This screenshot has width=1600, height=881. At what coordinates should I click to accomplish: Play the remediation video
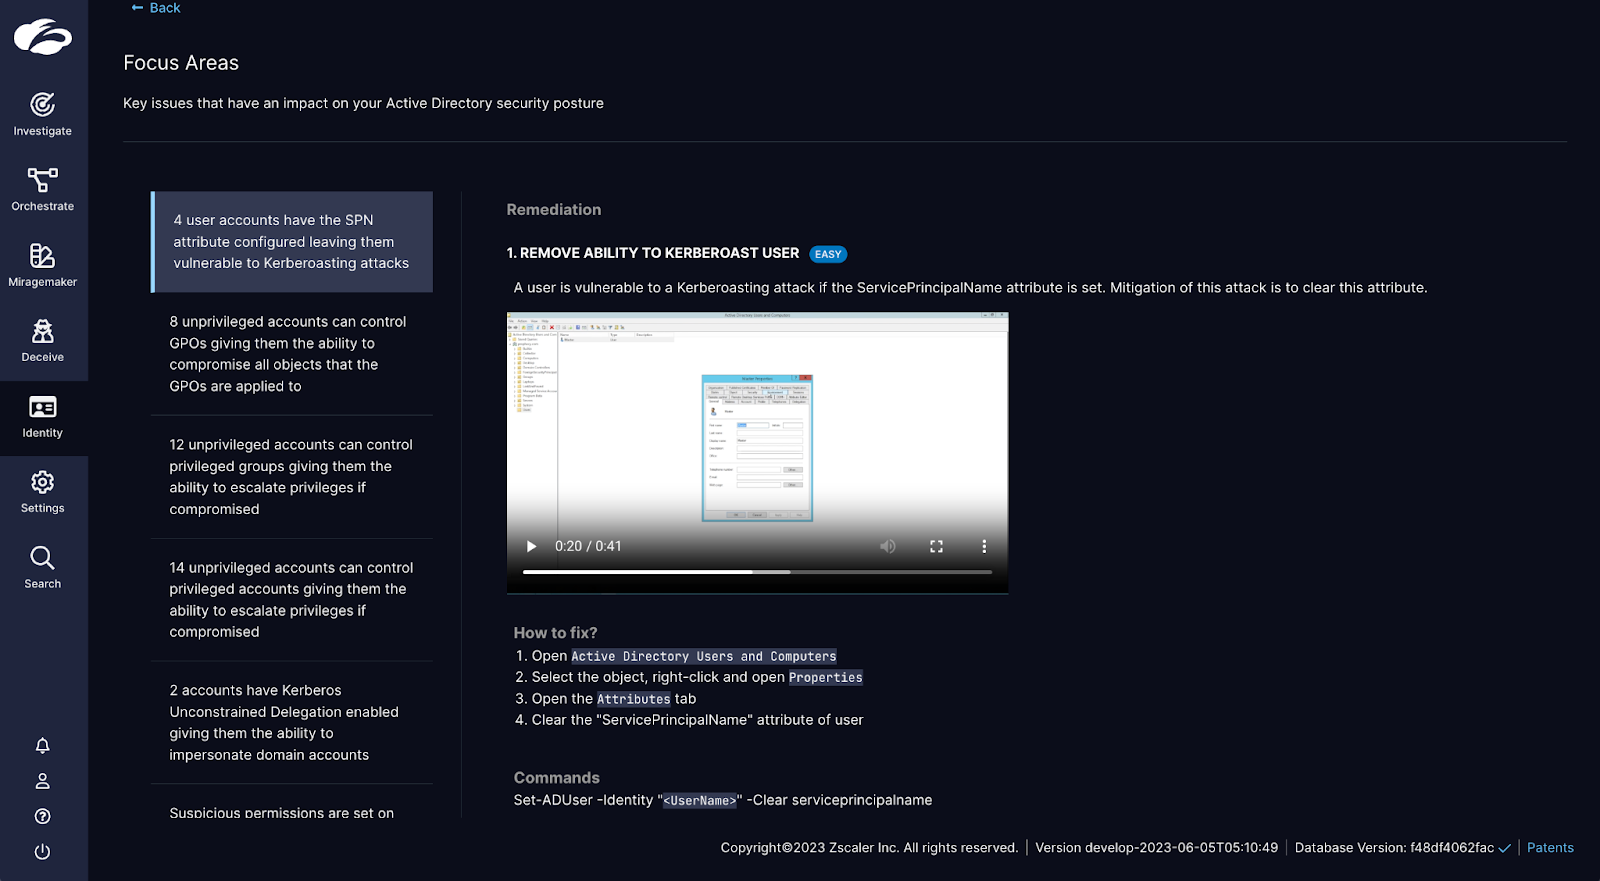531,547
